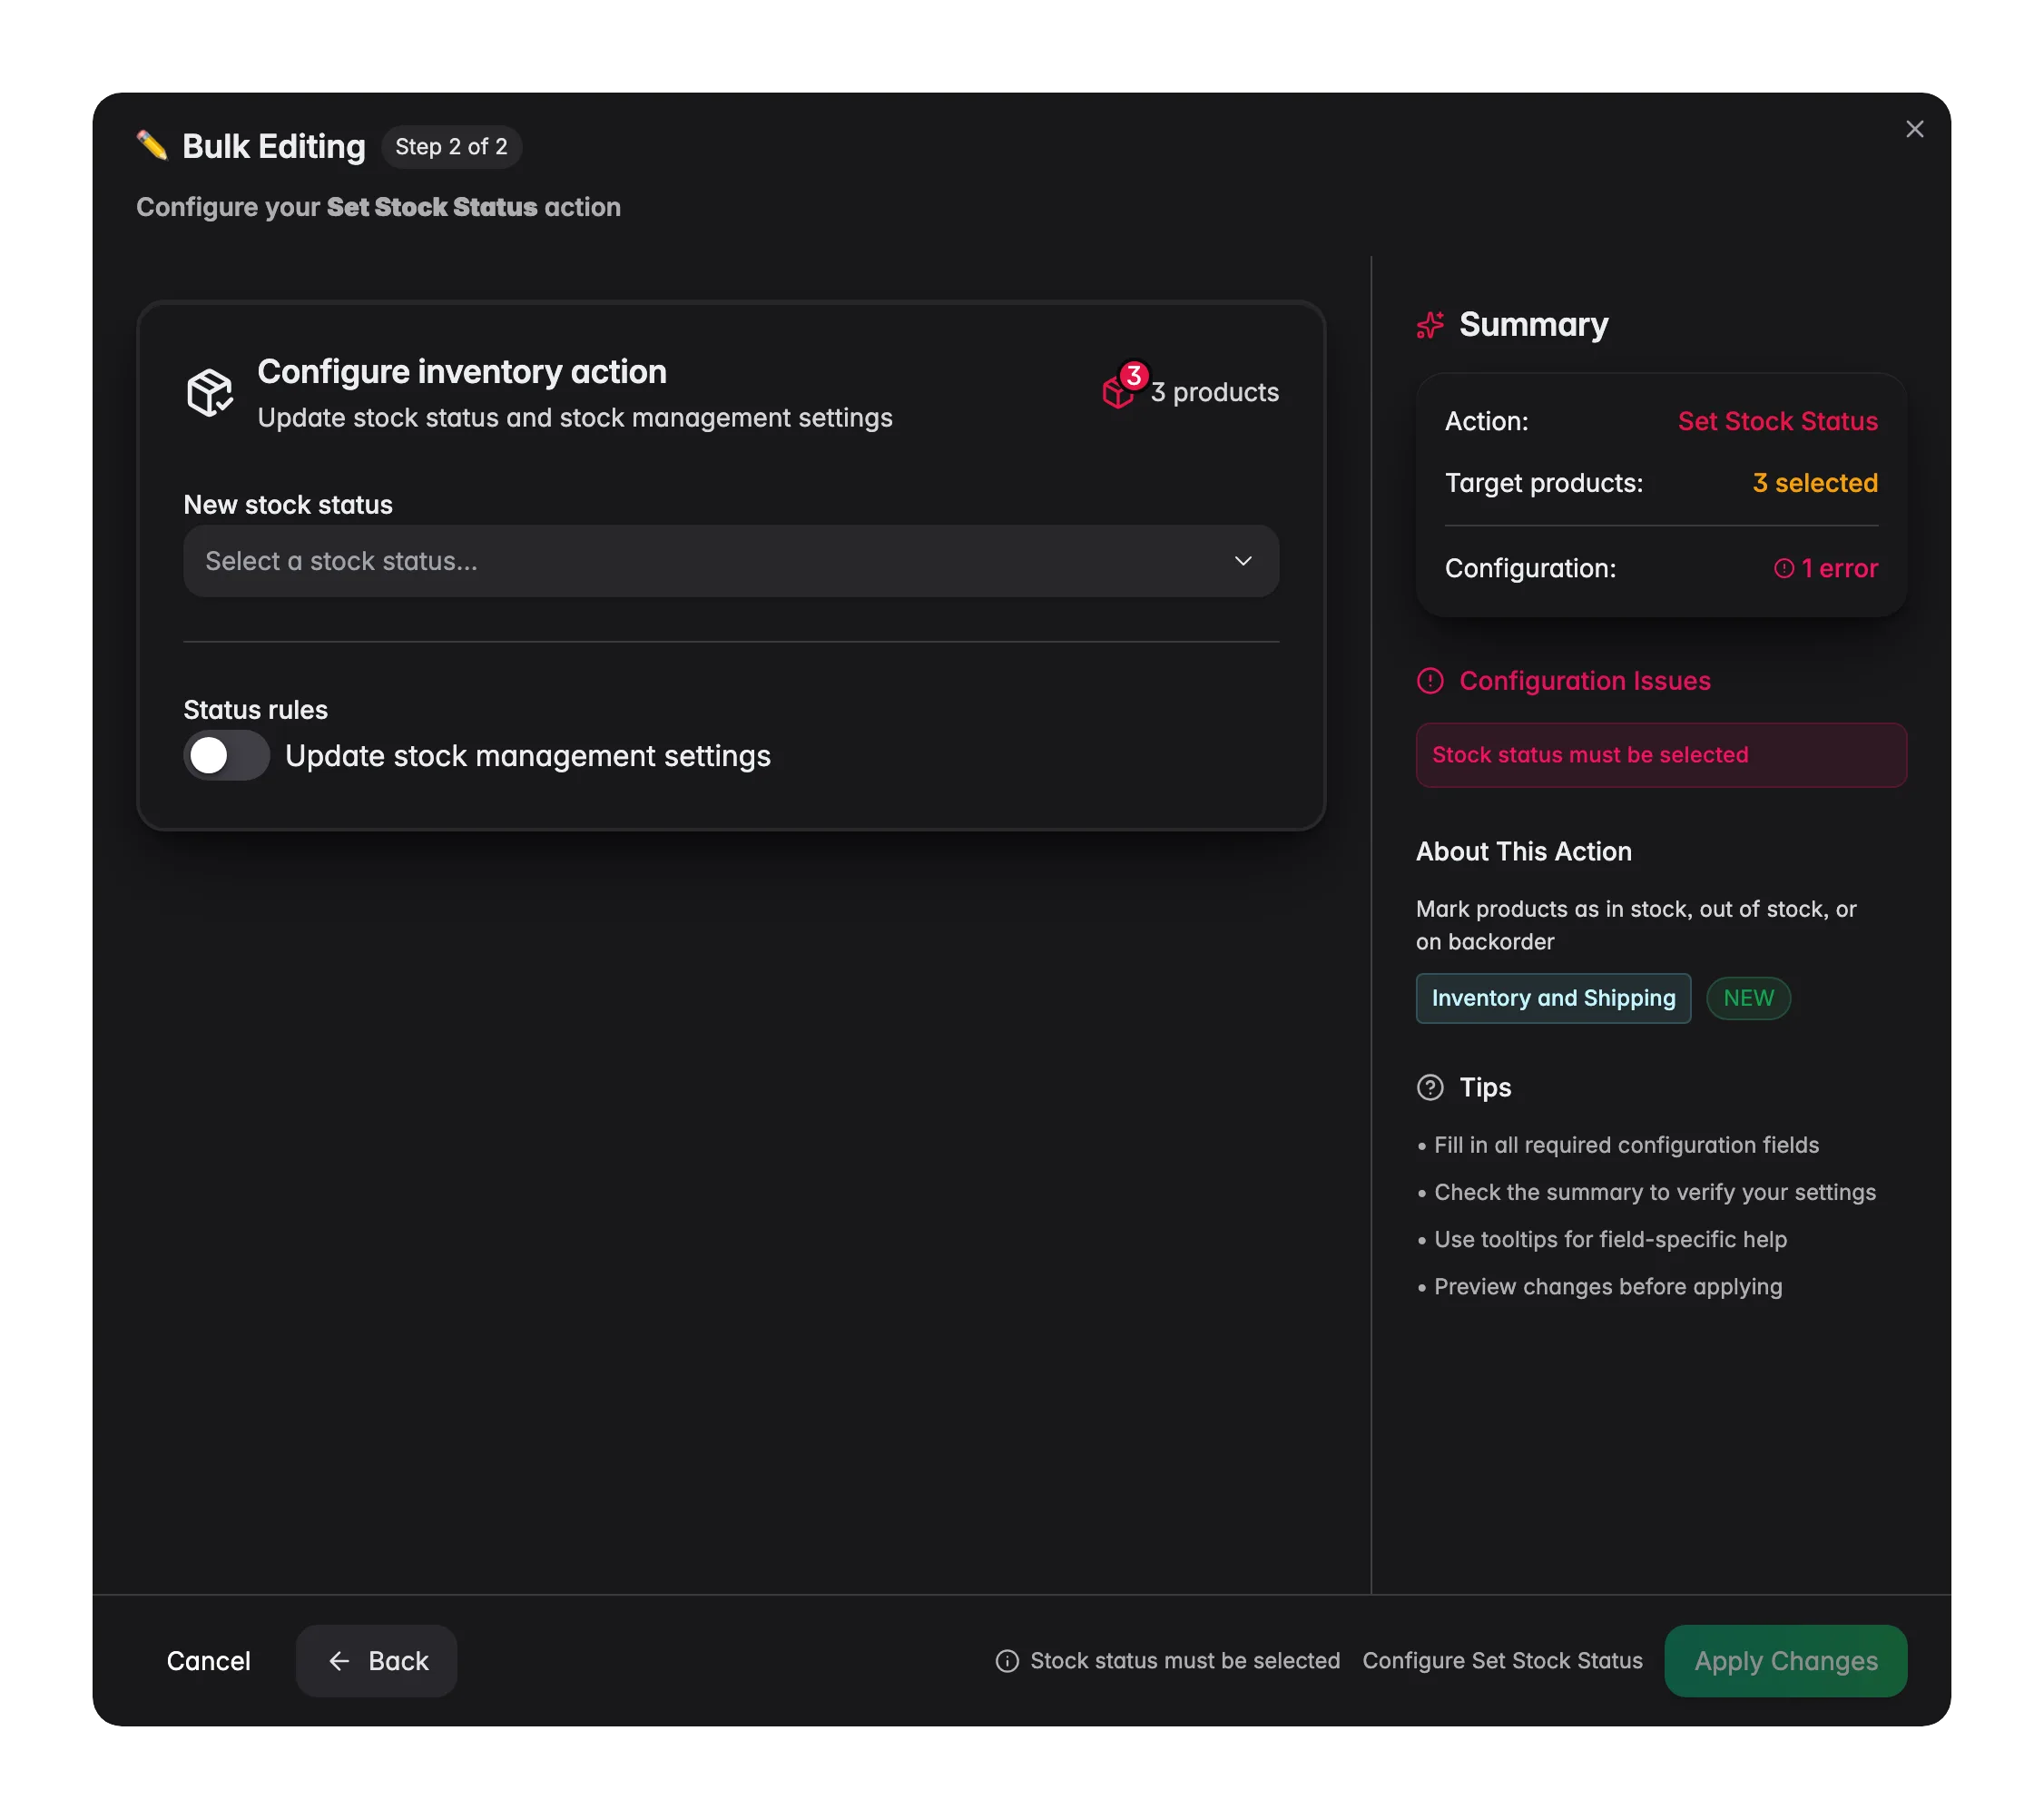
Task: Go Back to previous step
Action: click(x=376, y=1661)
